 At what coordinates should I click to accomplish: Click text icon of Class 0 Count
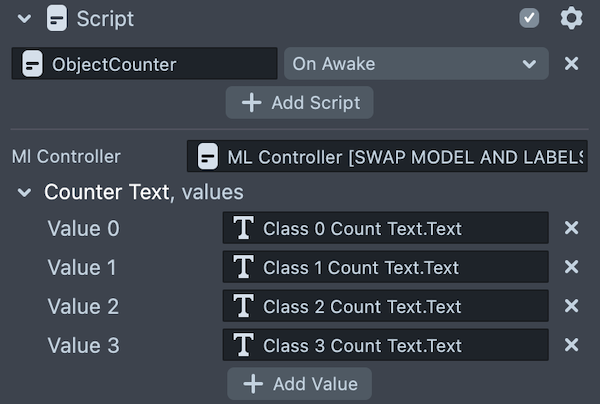[243, 229]
